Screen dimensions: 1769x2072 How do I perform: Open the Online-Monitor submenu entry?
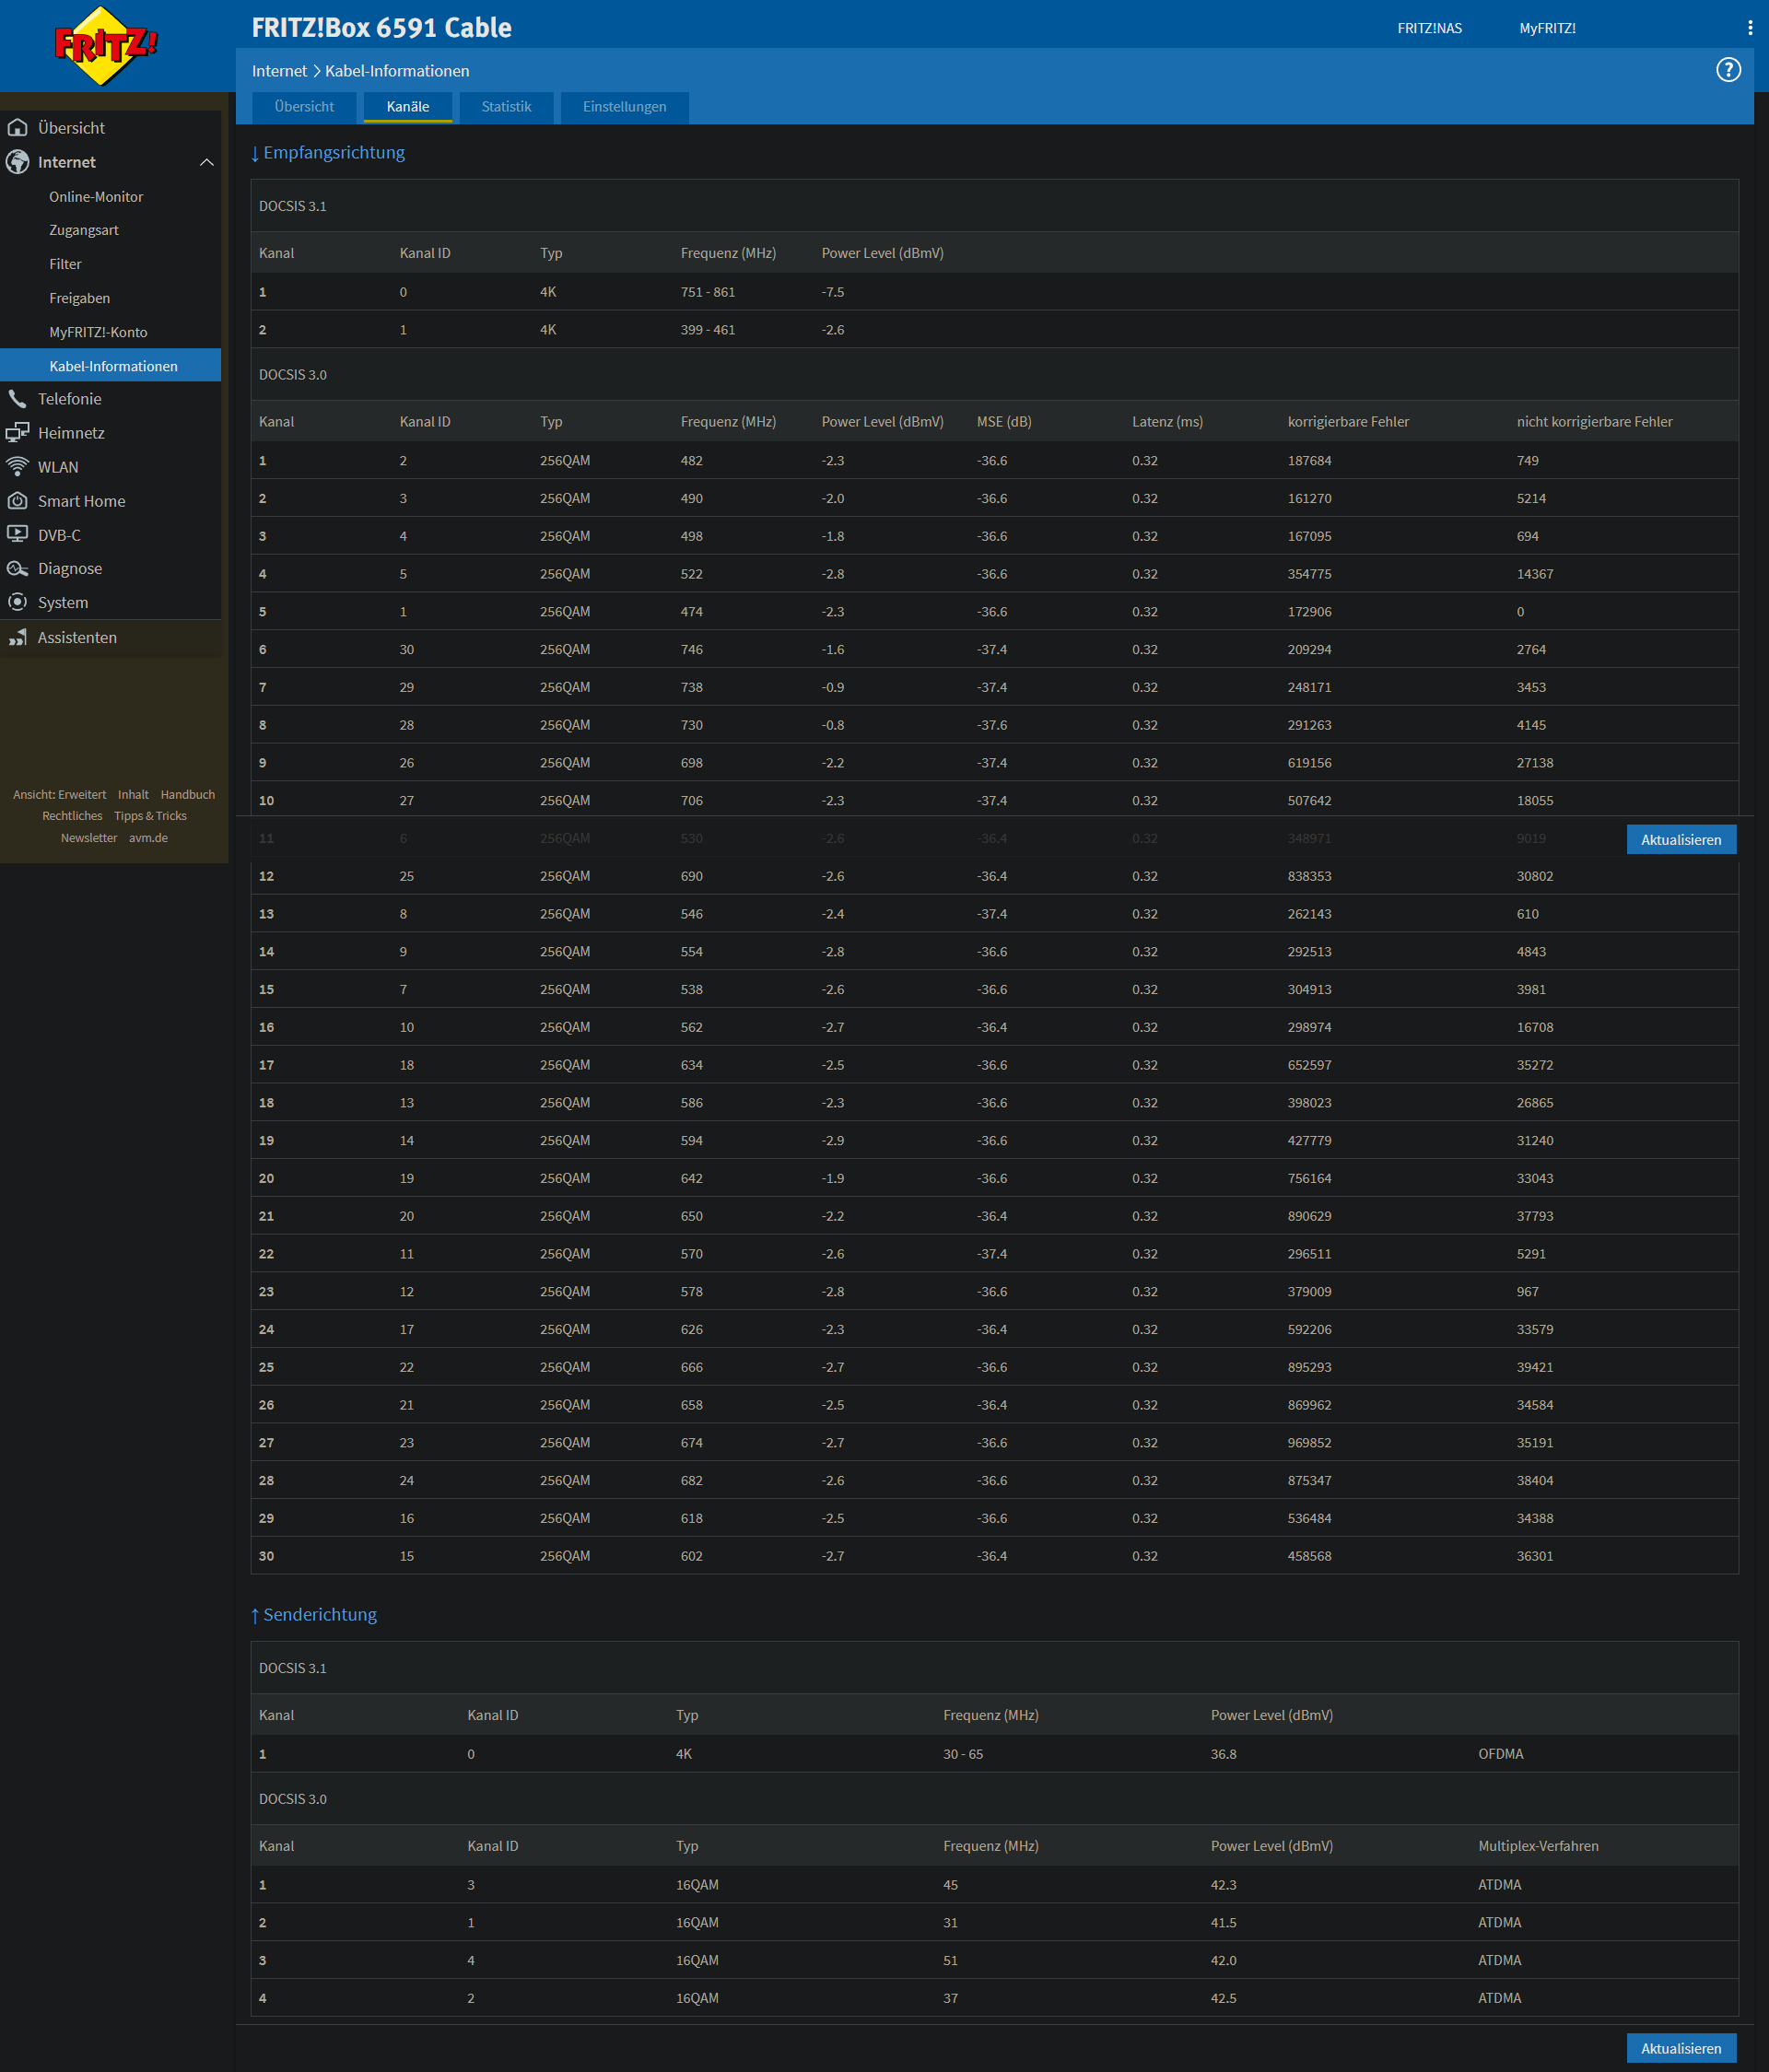pyautogui.click(x=96, y=197)
